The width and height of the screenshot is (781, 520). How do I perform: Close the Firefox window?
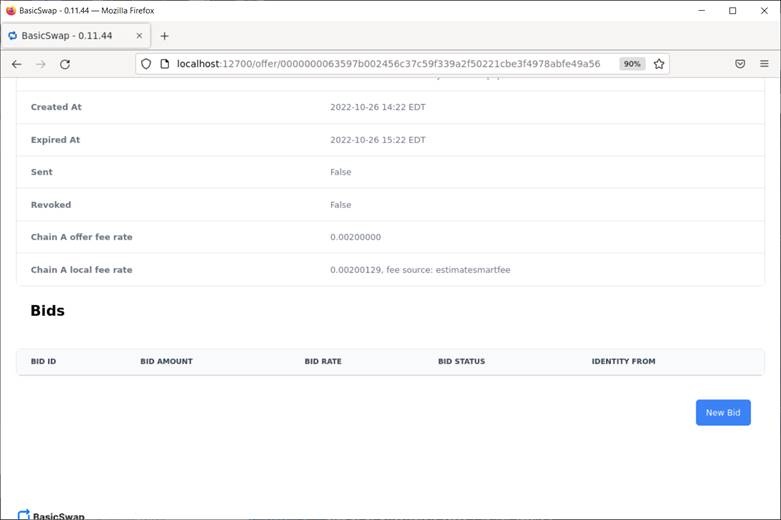pyautogui.click(x=764, y=10)
